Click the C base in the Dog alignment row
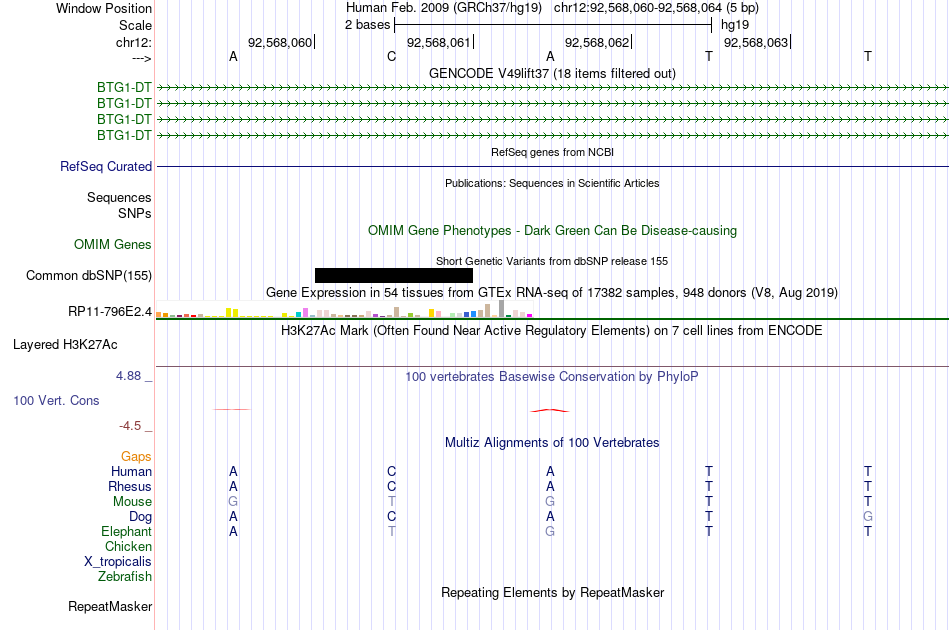 pyautogui.click(x=391, y=517)
